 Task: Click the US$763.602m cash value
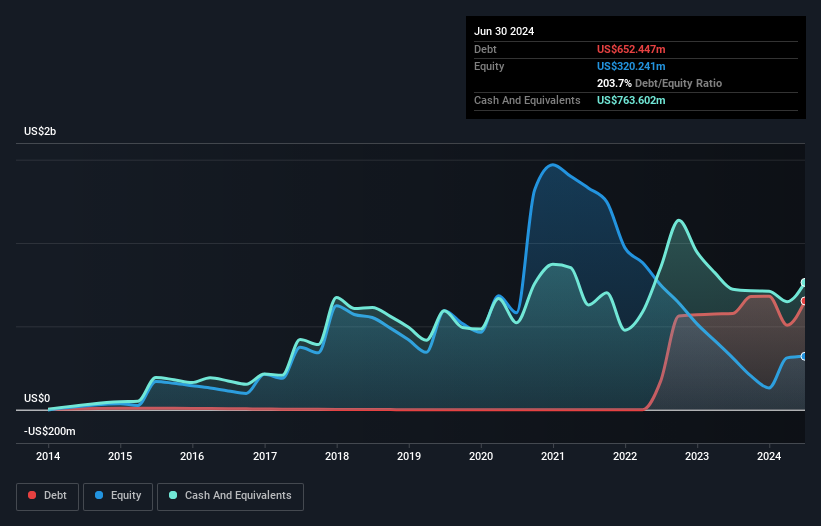631,100
